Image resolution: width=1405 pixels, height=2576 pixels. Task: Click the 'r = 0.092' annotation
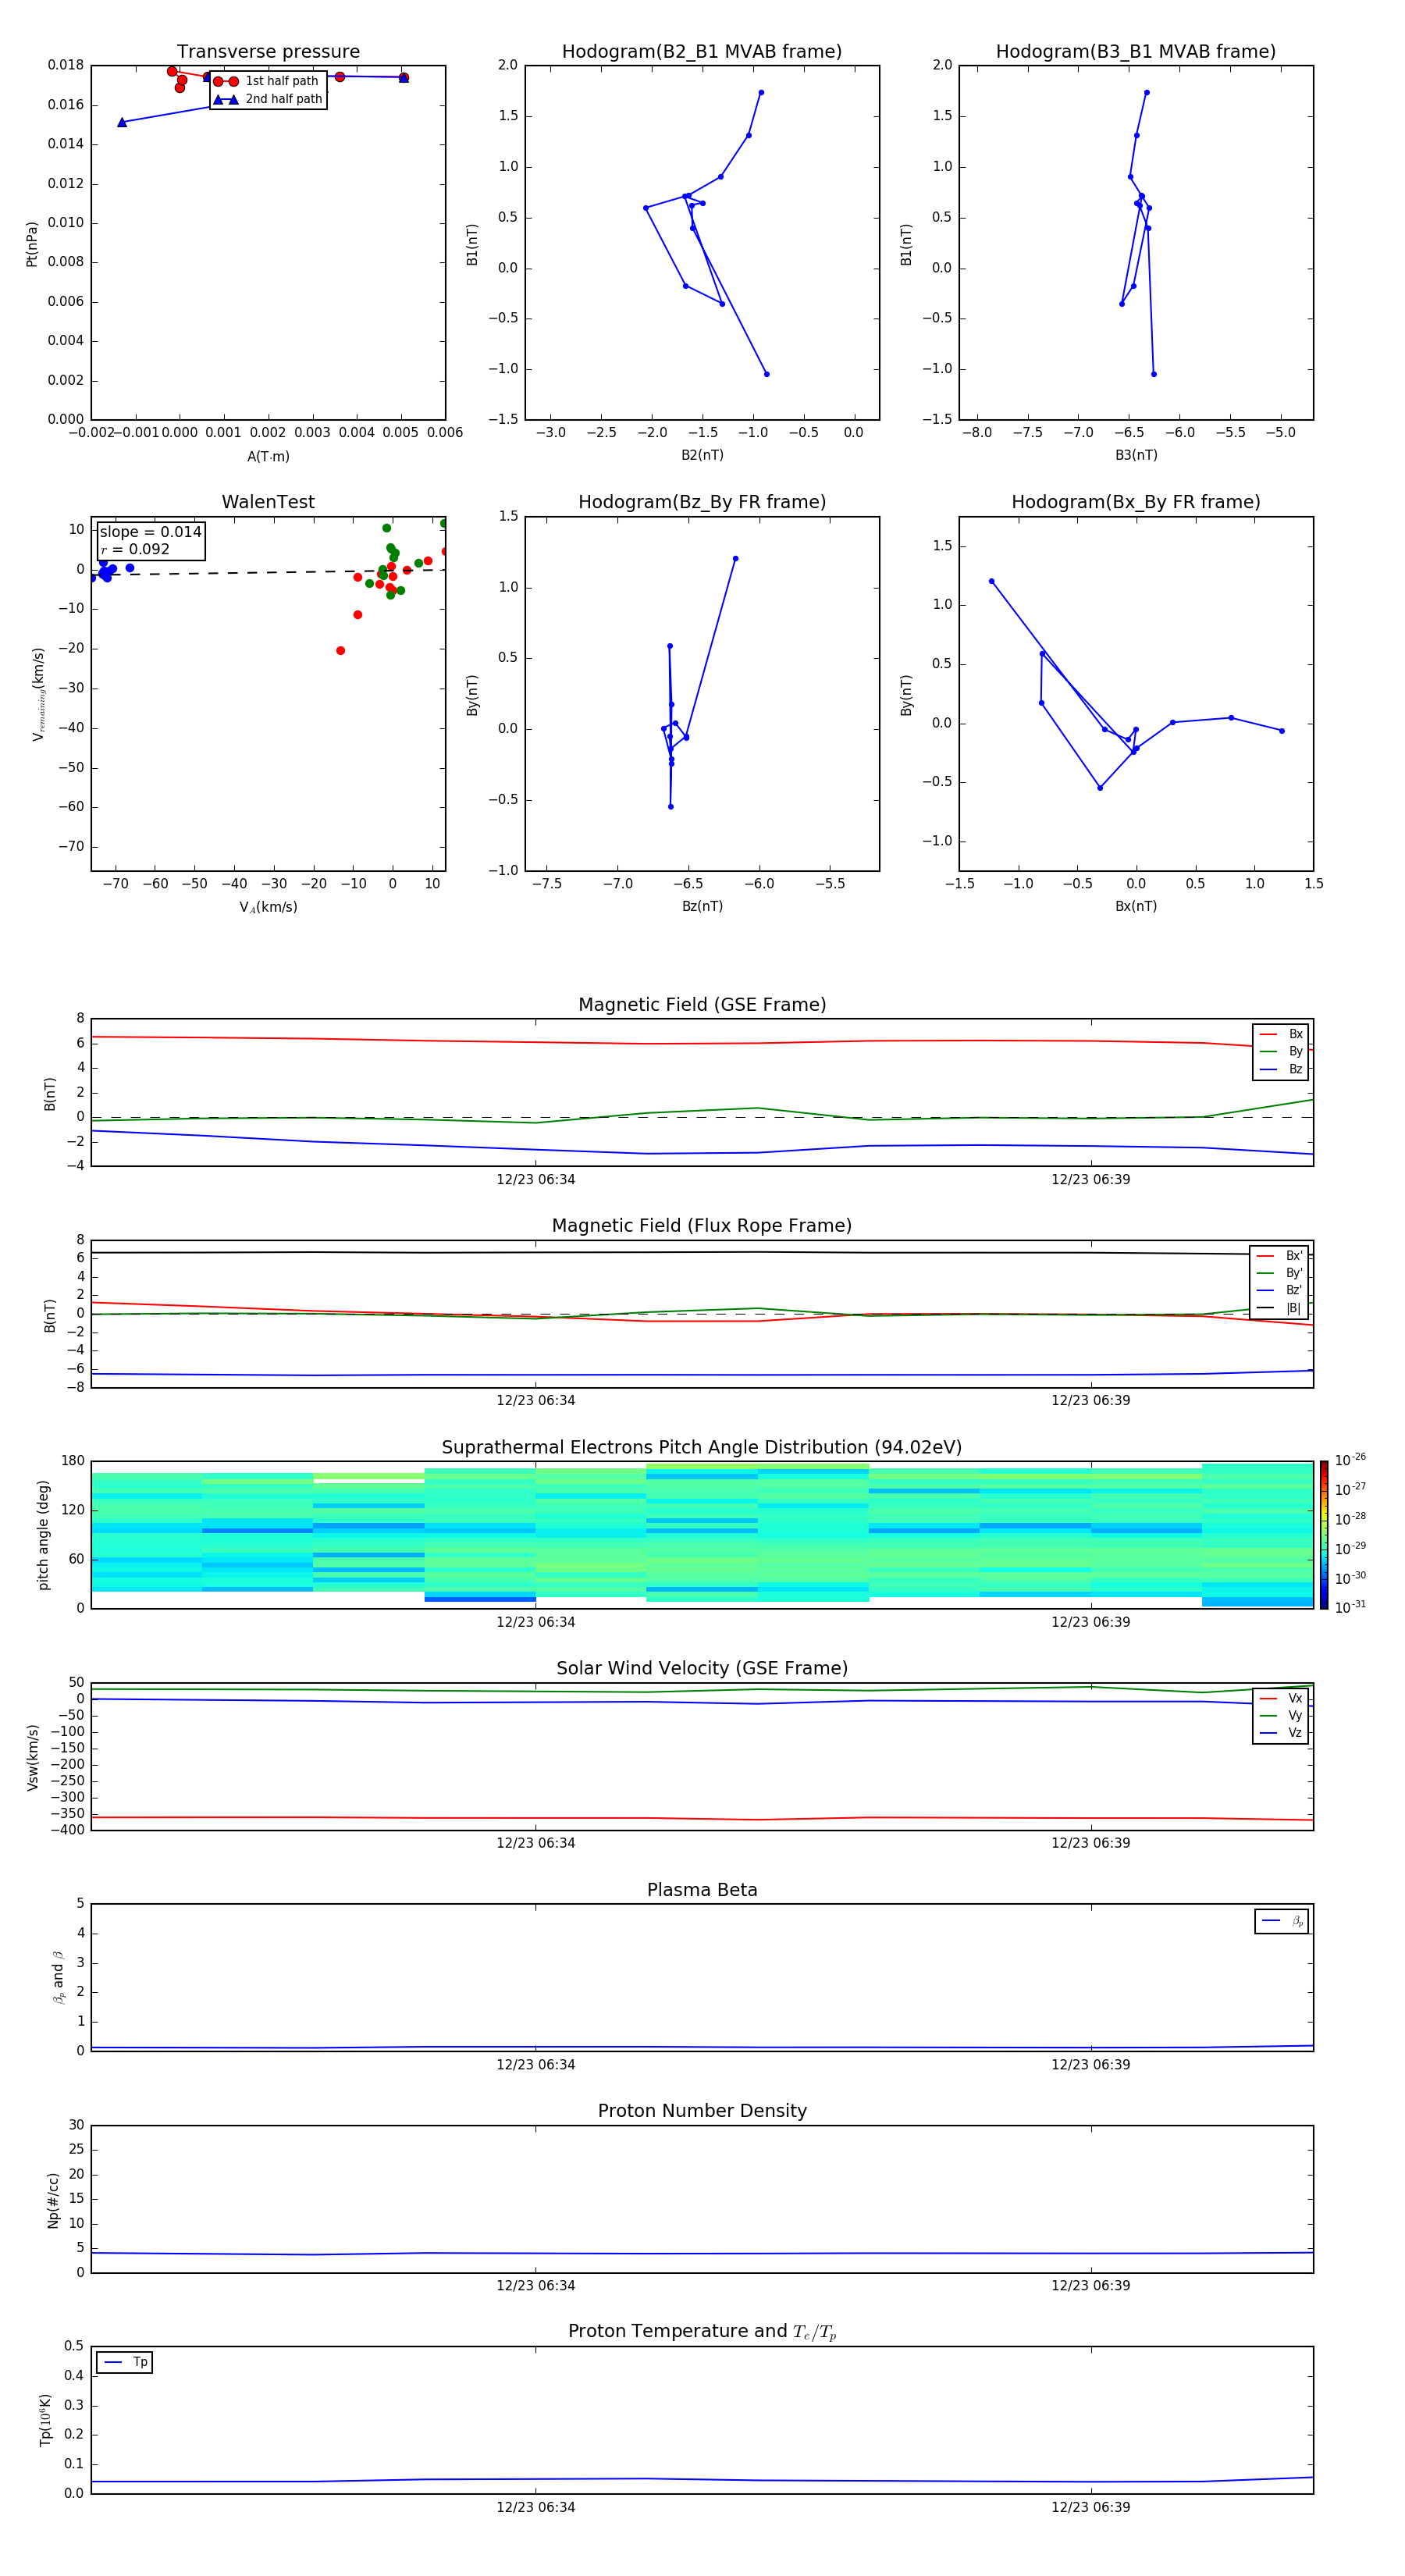pos(136,549)
